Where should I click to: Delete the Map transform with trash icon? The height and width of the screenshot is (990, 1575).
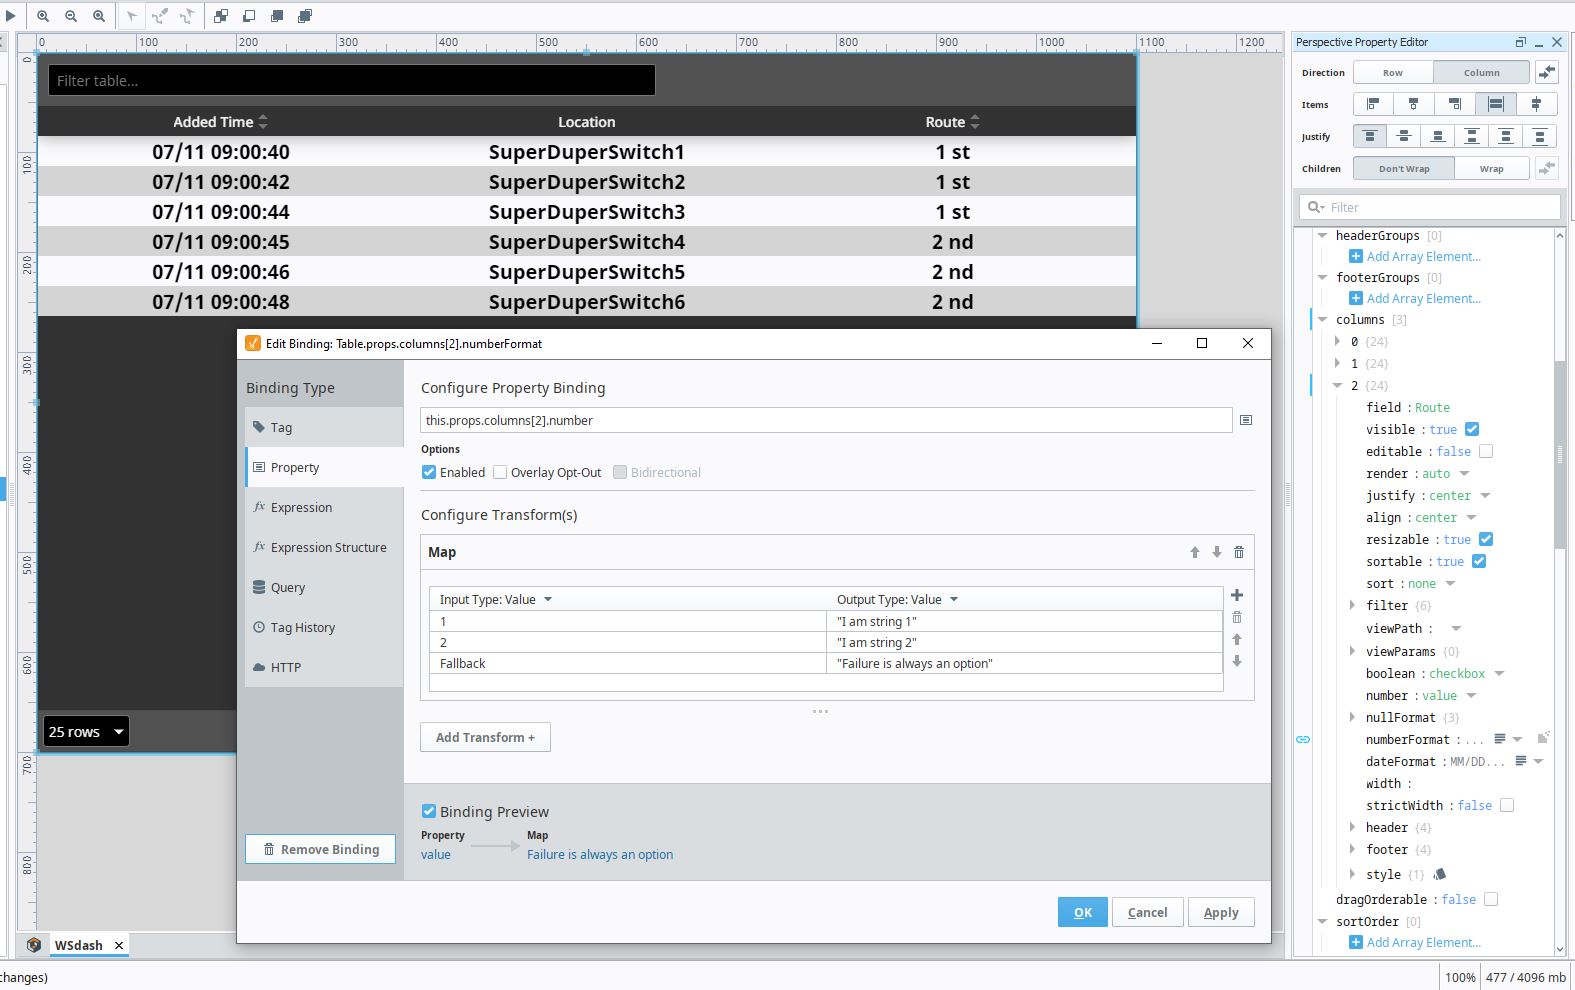(1239, 552)
